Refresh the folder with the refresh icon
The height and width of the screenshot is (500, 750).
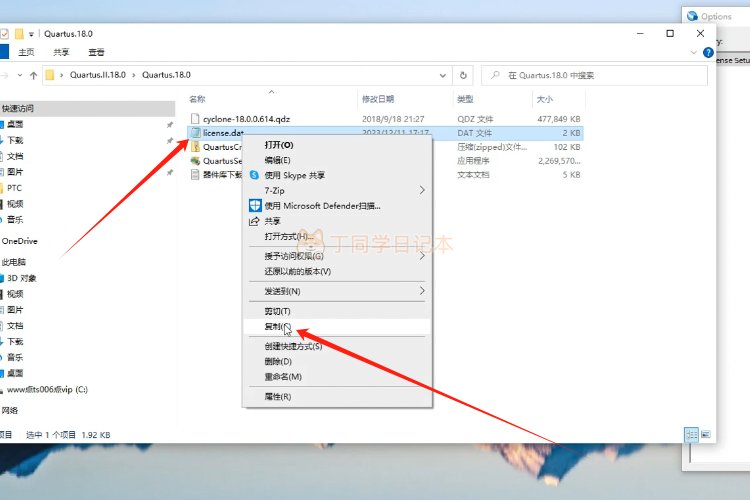coord(463,75)
